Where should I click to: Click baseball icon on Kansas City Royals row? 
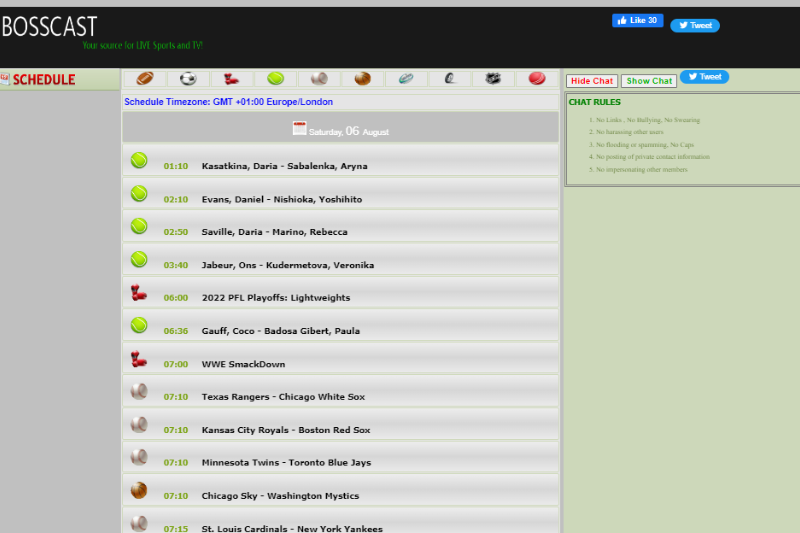pos(139,424)
